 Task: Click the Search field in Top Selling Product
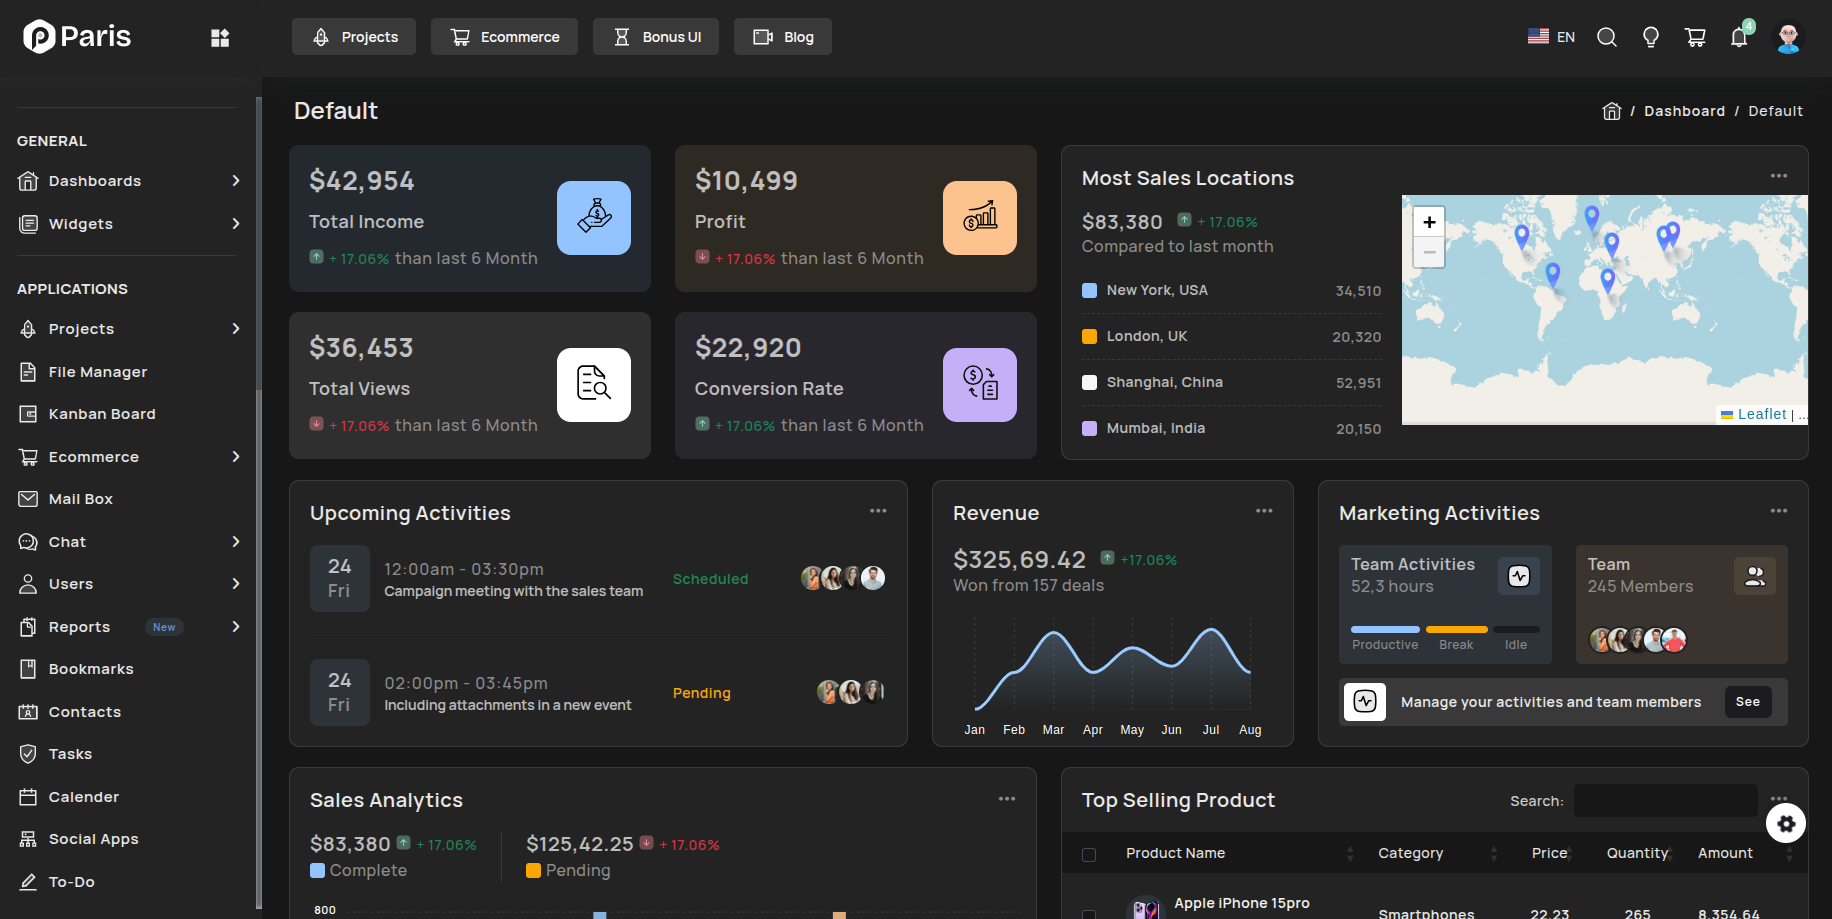(x=1665, y=800)
